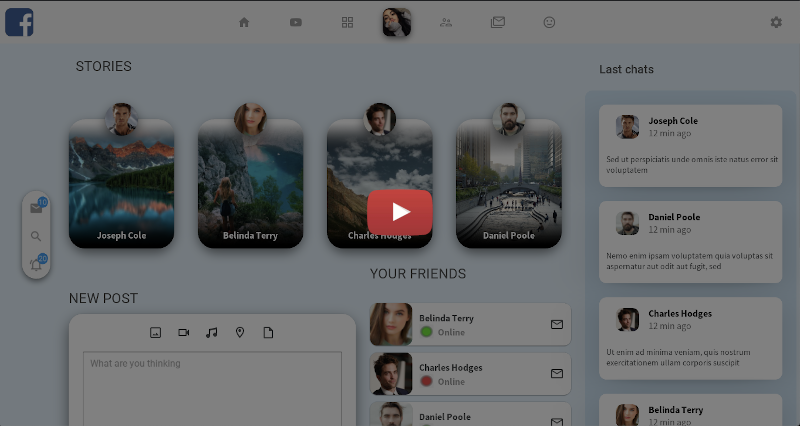Attach a file document to new post
This screenshot has width=800, height=426.
click(x=268, y=332)
